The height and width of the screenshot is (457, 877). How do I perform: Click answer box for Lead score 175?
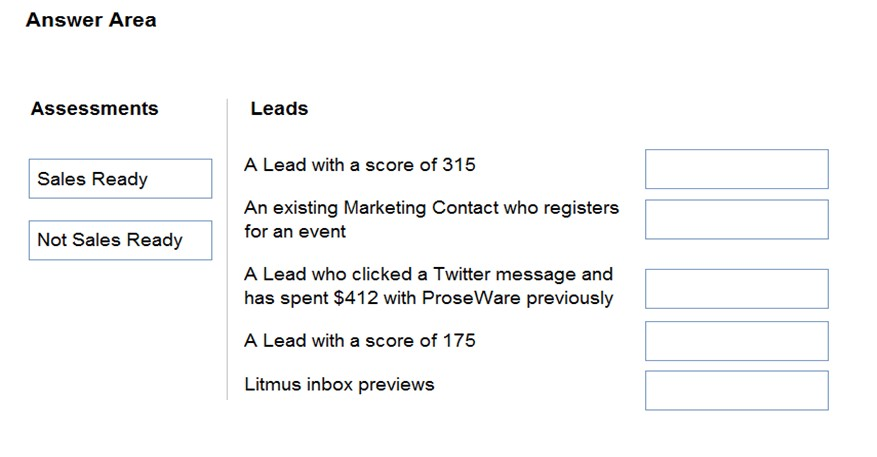point(737,341)
